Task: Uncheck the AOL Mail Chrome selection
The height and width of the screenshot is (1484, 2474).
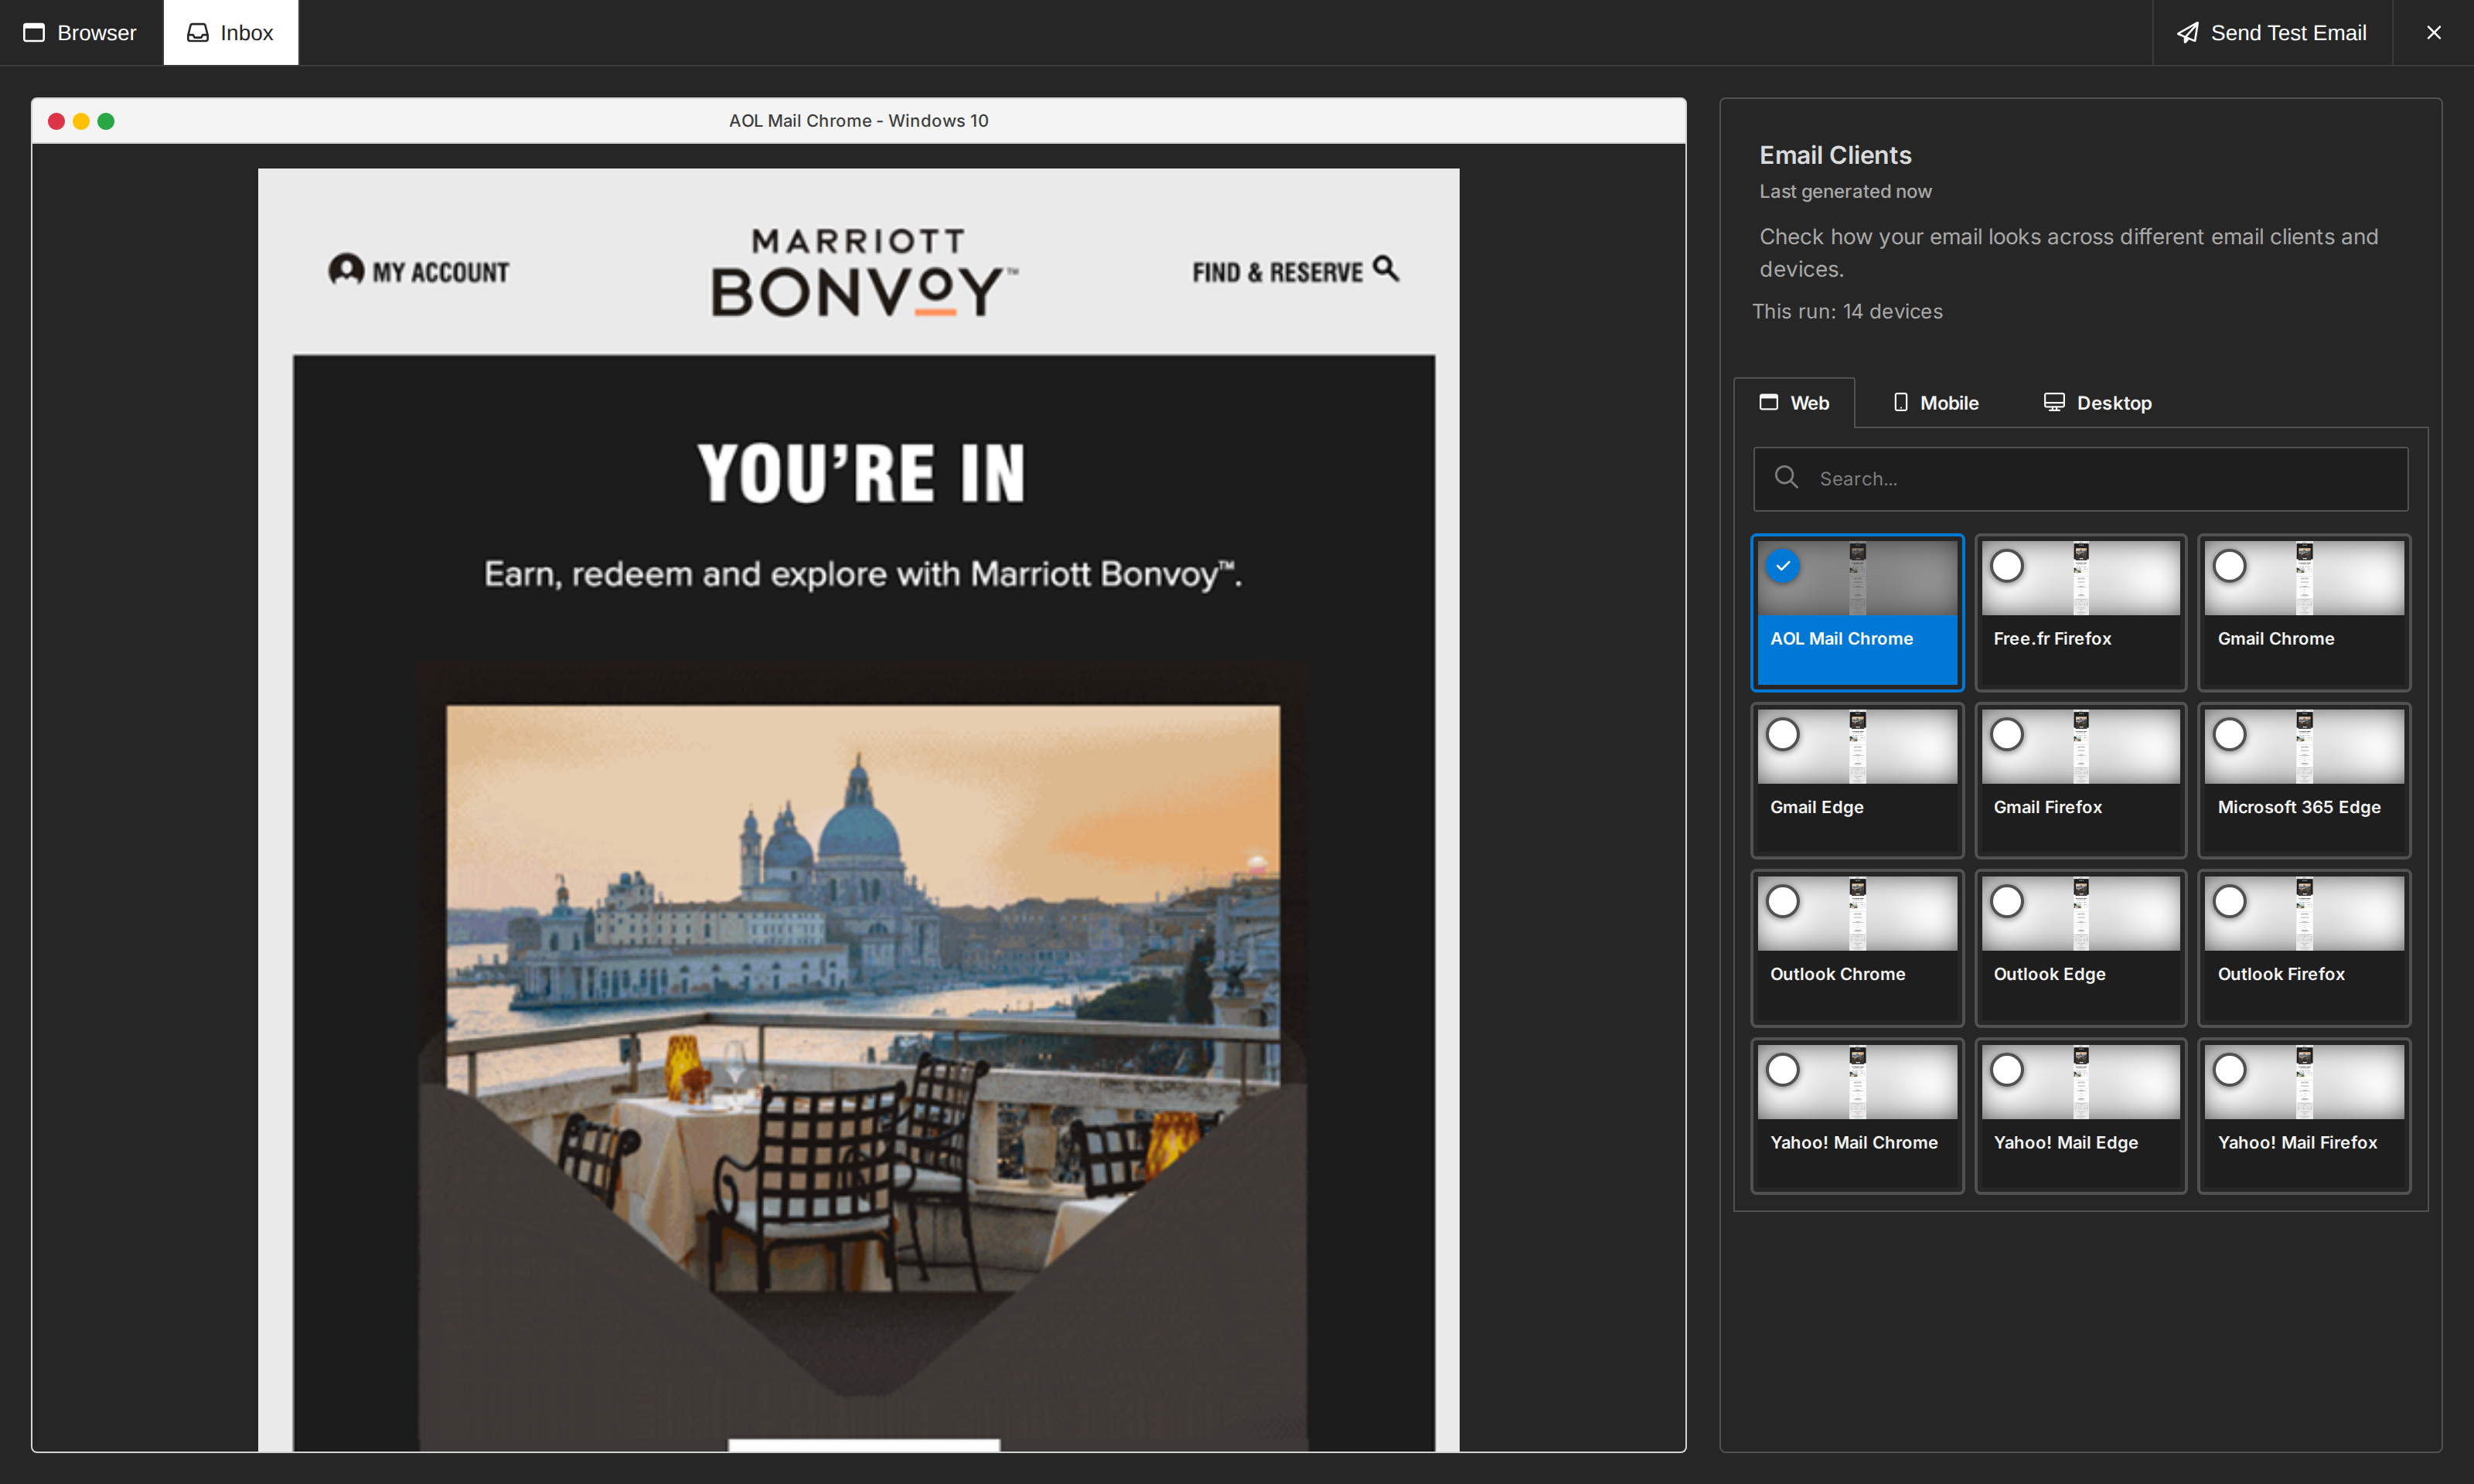Action: [1783, 565]
